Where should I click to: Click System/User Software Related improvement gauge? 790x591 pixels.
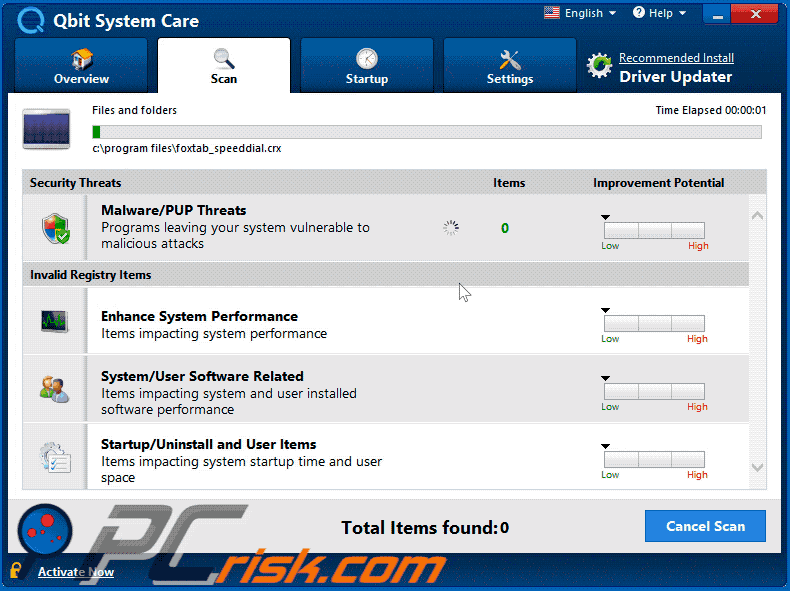pyautogui.click(x=654, y=391)
